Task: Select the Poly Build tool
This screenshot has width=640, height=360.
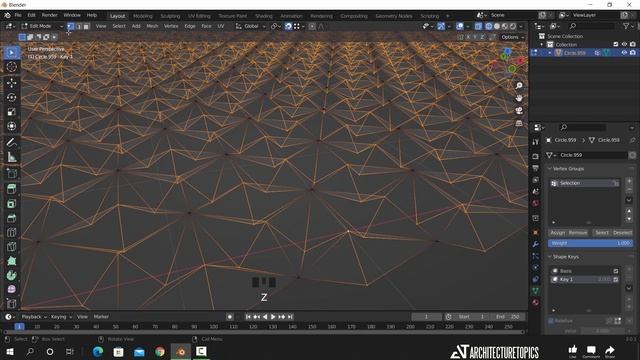Action: [x=11, y=261]
